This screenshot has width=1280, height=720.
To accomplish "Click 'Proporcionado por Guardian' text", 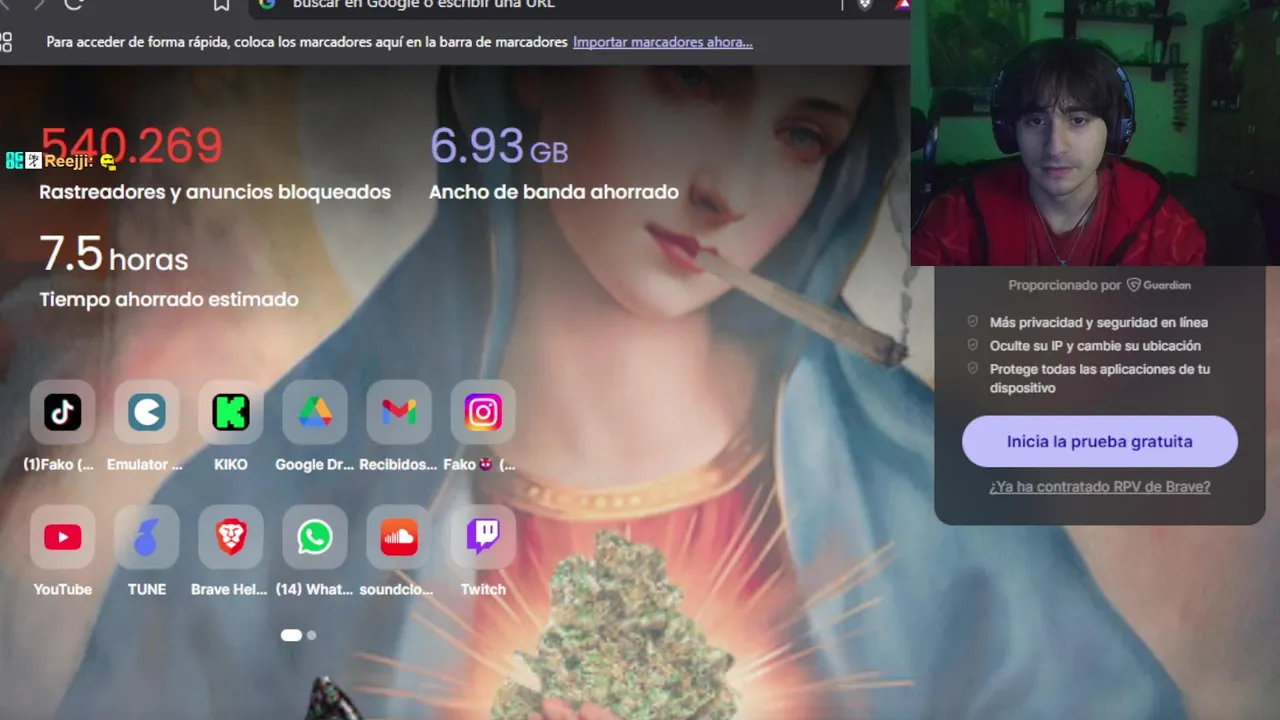I will (1099, 285).
